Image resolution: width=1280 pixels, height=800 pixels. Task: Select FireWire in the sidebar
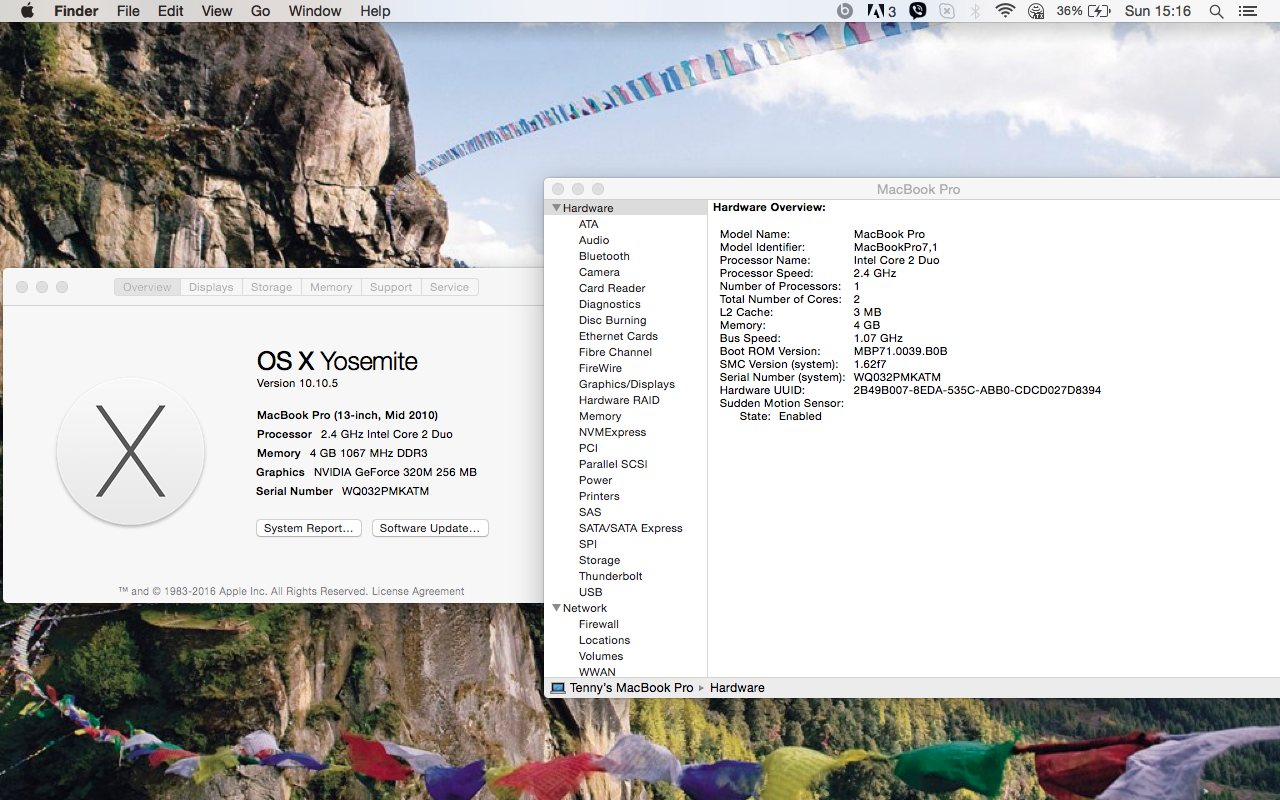click(600, 368)
